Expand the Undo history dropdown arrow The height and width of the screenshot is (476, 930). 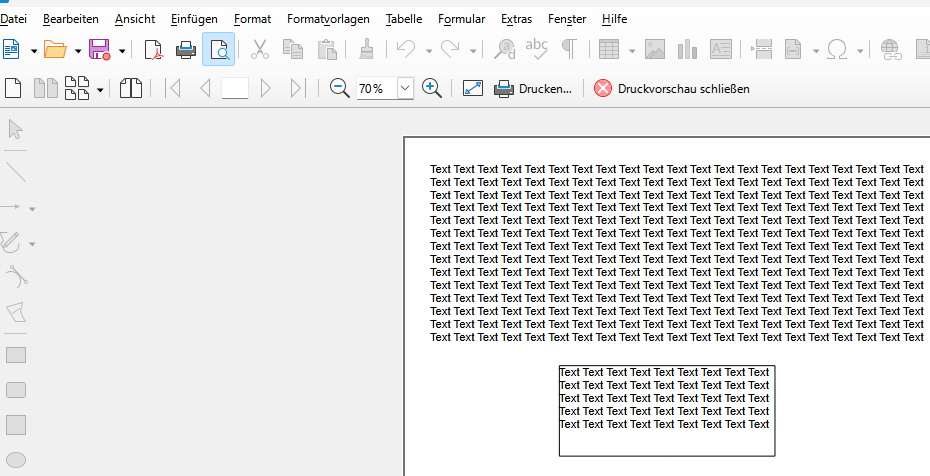pos(429,51)
